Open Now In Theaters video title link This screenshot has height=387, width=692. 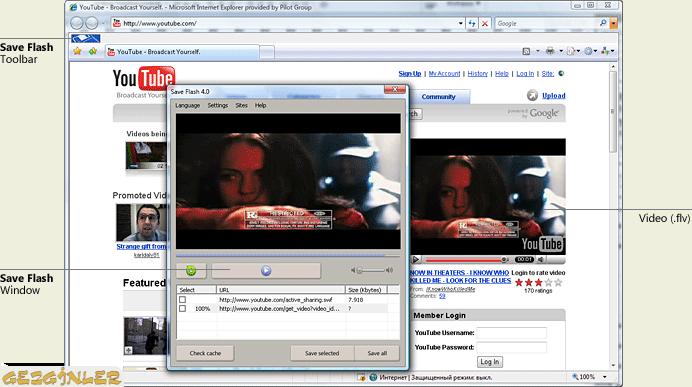[460, 277]
